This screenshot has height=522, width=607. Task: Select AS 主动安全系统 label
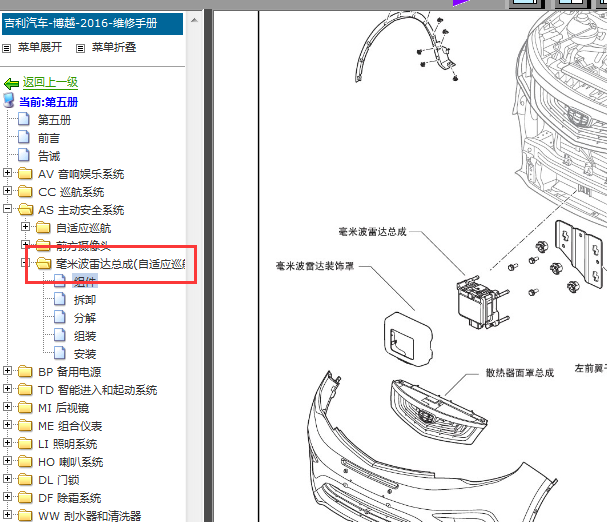[81, 210]
